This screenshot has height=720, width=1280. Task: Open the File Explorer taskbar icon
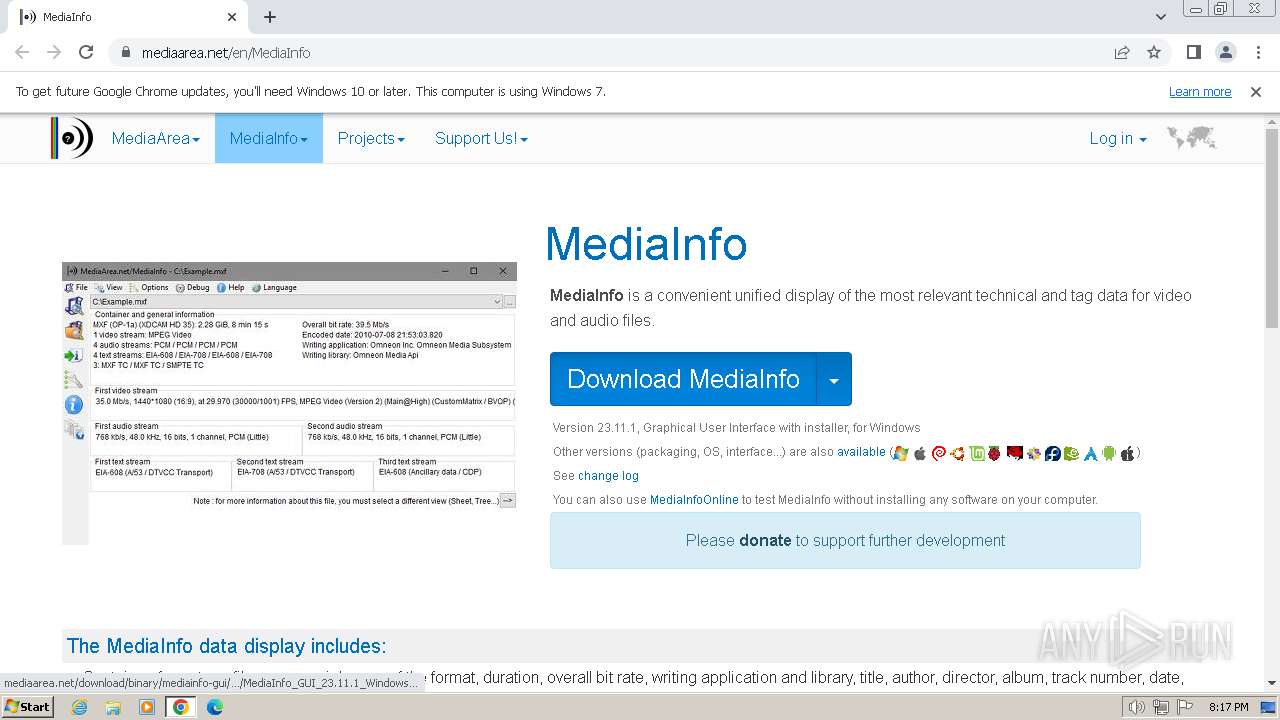click(113, 707)
